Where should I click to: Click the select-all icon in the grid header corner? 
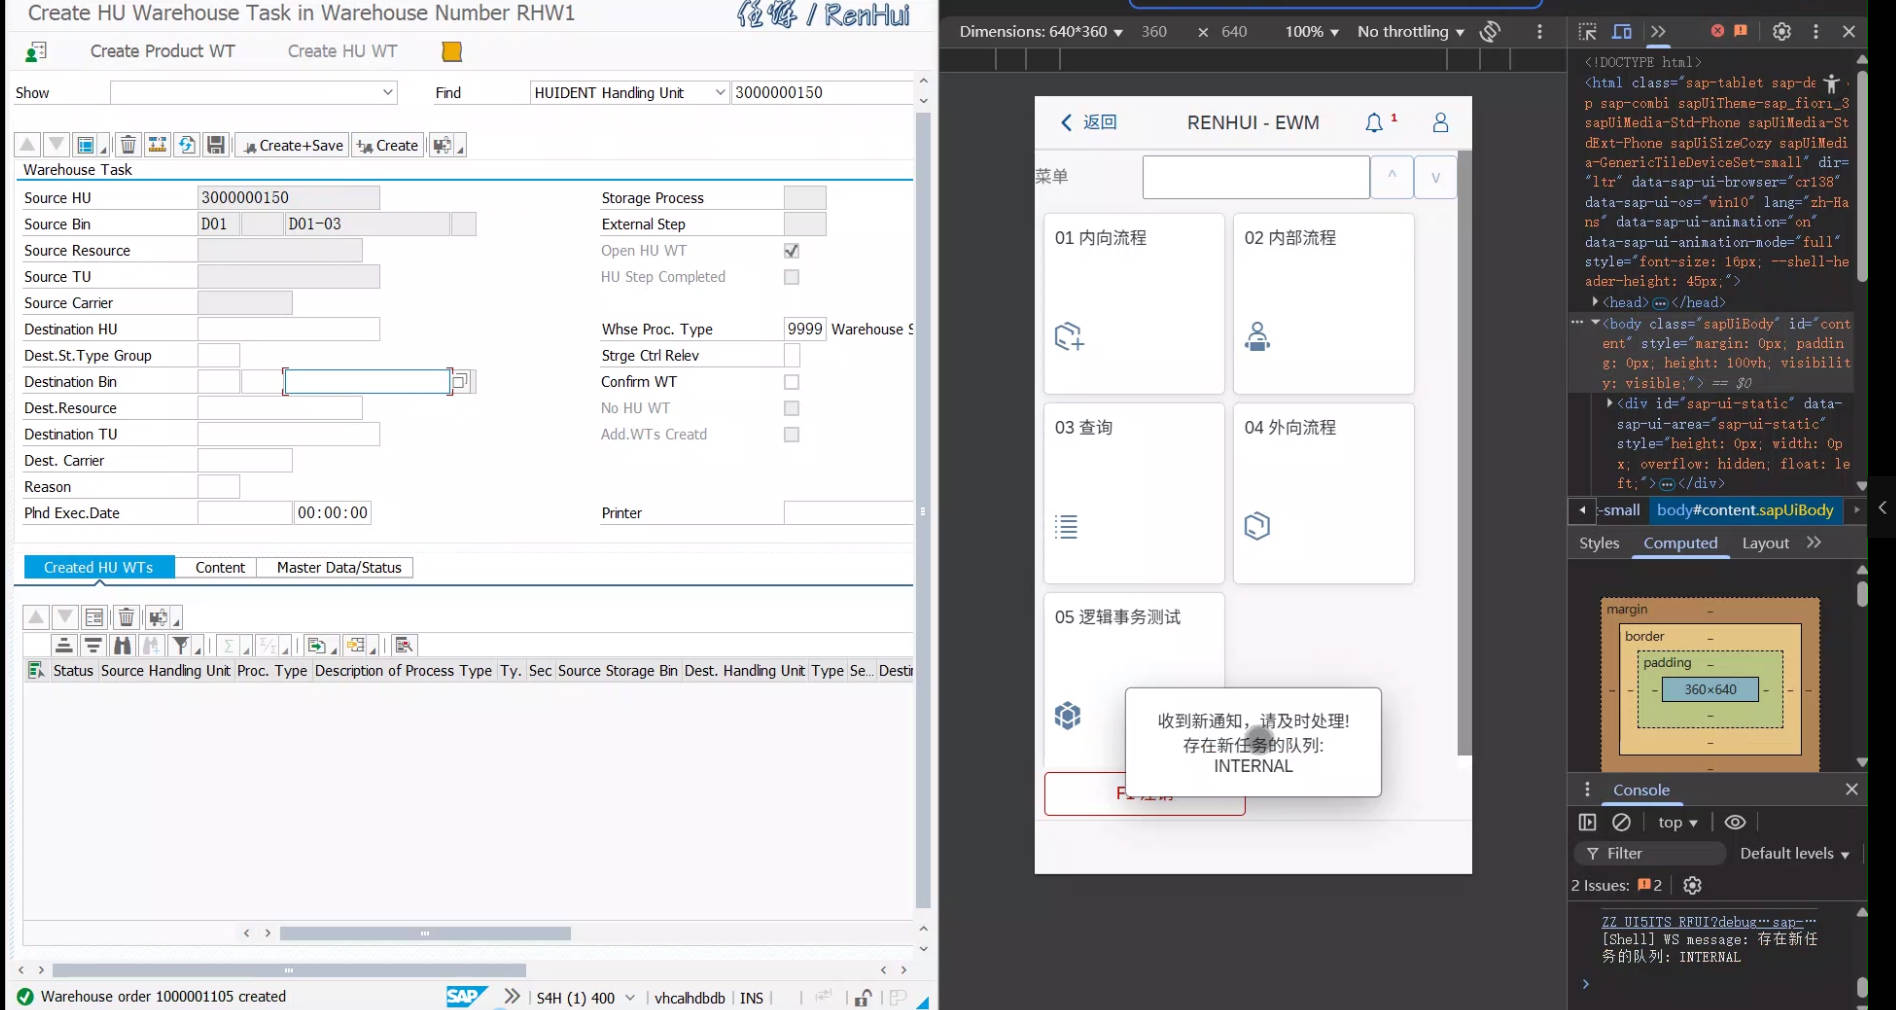point(36,670)
